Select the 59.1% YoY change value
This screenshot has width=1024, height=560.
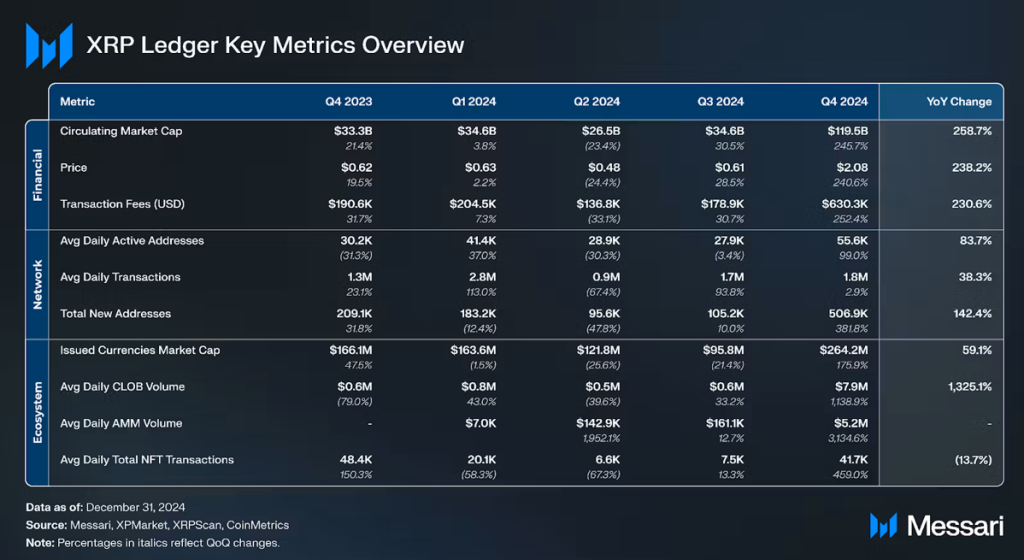(x=977, y=350)
